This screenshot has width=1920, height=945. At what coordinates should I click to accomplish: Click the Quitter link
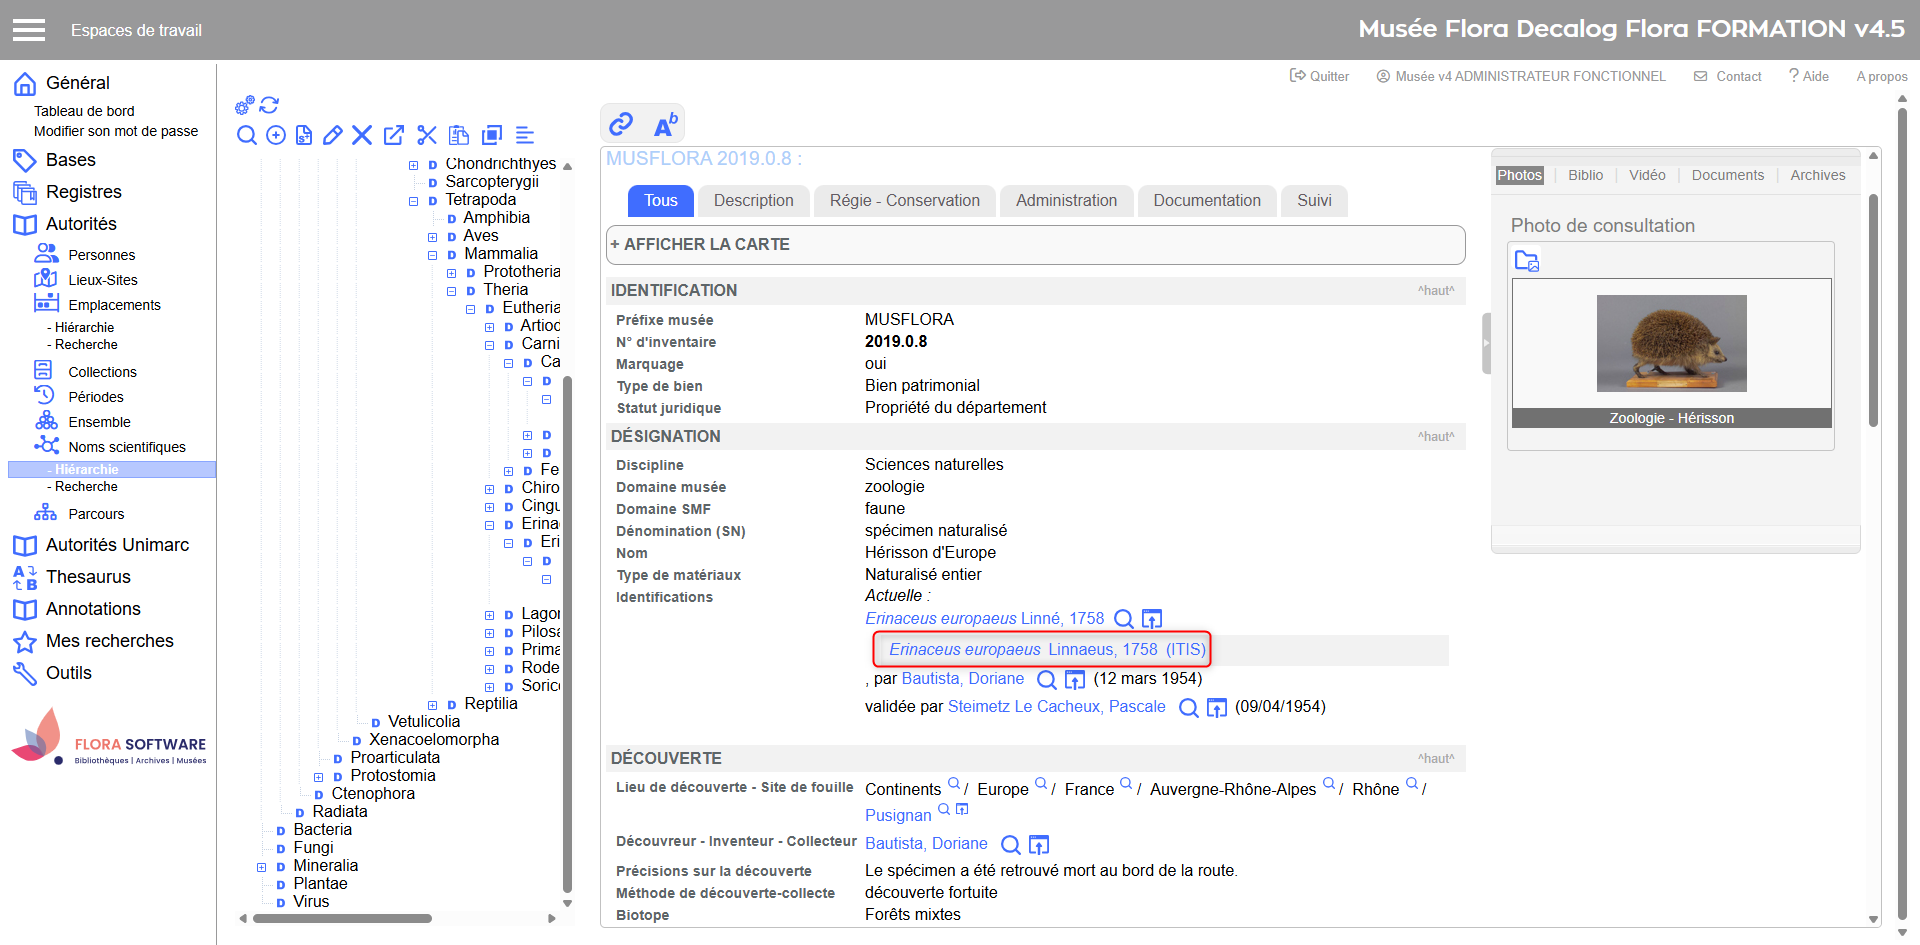point(1319,76)
